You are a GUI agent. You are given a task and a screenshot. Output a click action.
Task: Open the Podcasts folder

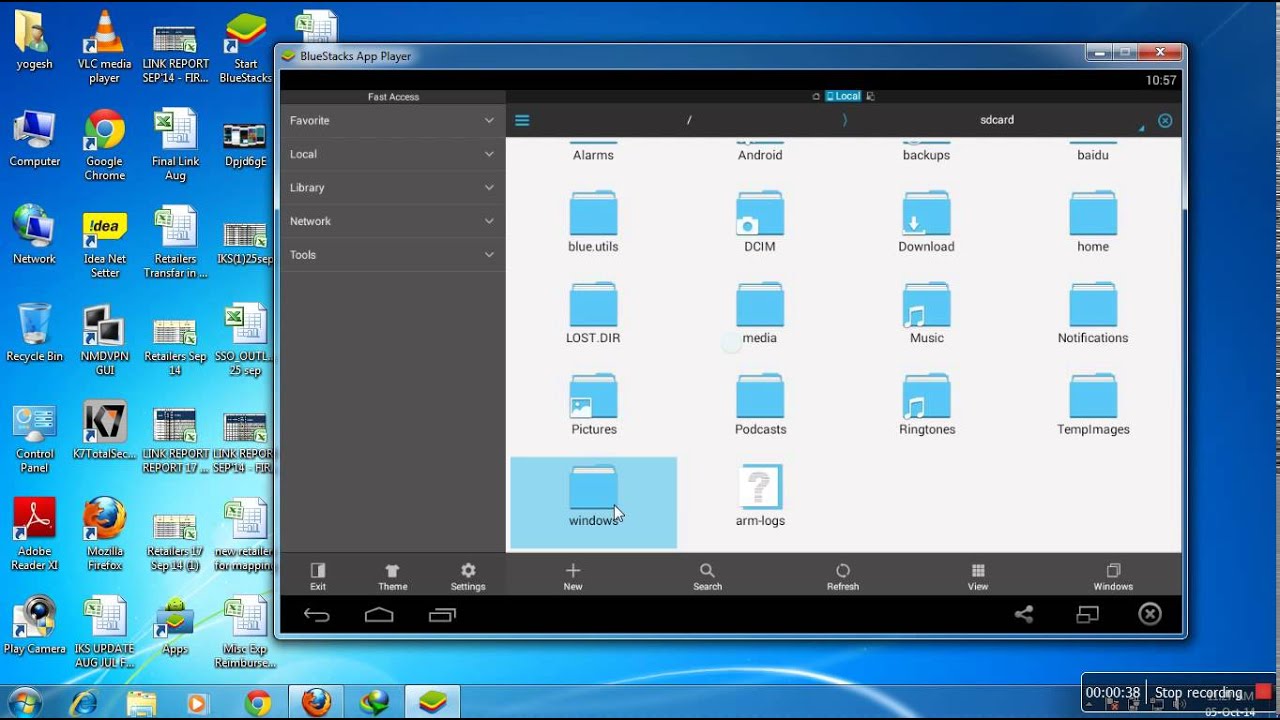pos(760,405)
